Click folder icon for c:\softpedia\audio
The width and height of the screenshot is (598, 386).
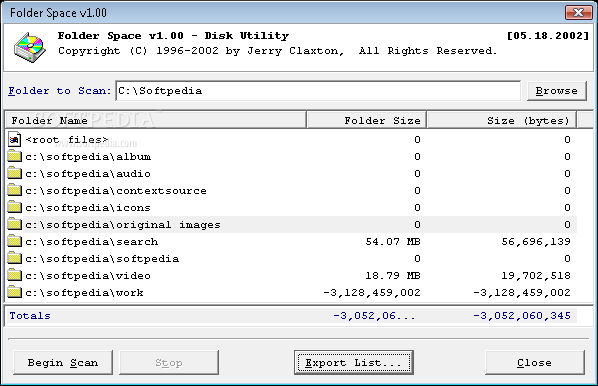(14, 173)
